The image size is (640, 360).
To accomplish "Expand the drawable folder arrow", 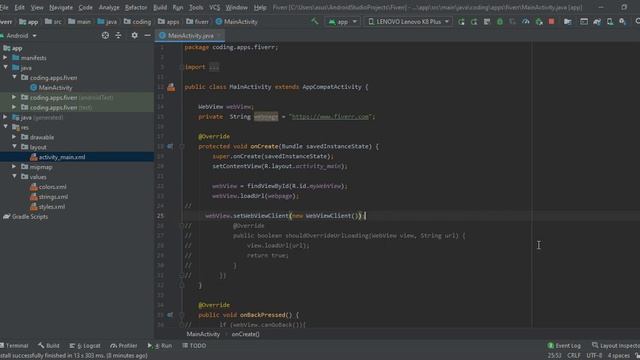I will click(14, 137).
